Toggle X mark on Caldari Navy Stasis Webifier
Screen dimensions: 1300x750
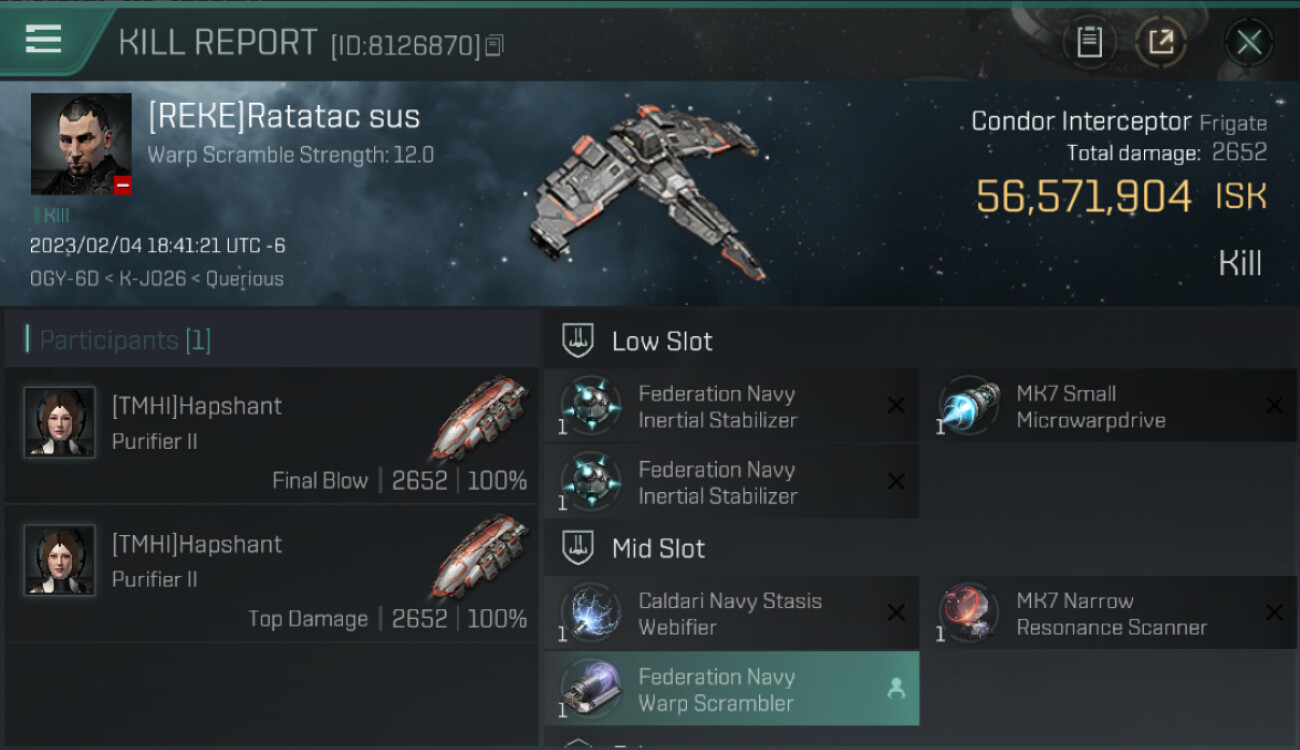pos(896,613)
